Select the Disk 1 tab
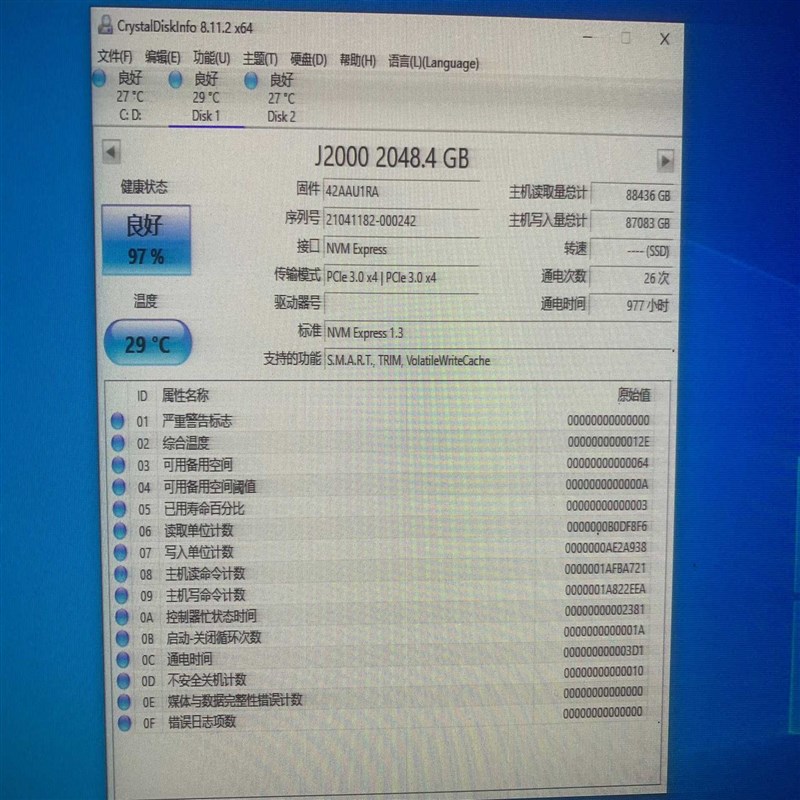800x800 pixels. click(x=206, y=98)
